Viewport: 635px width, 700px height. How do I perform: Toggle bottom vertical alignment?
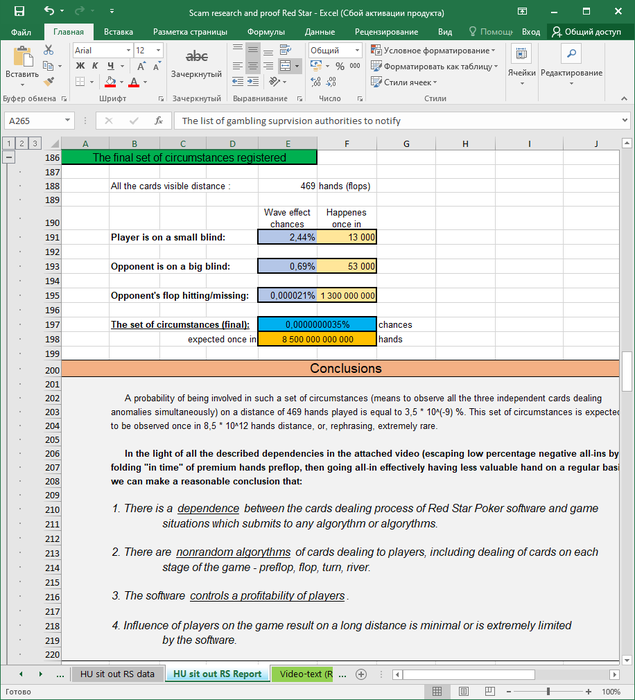point(268,50)
